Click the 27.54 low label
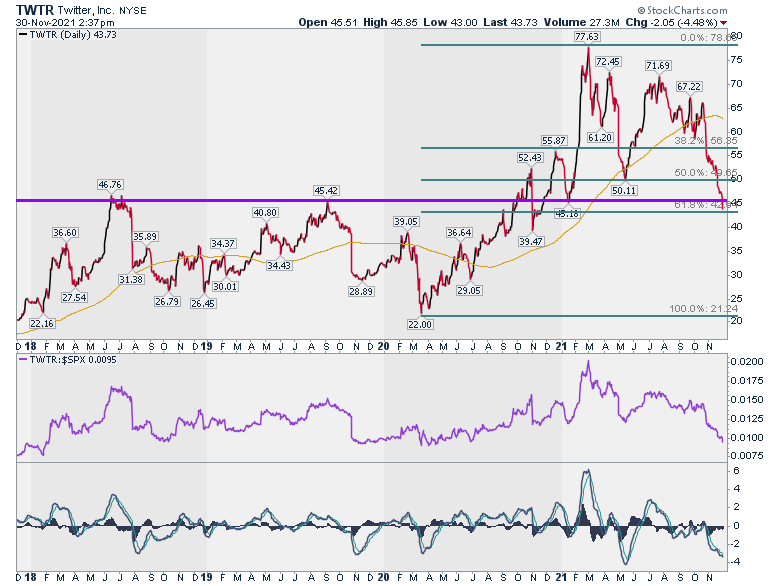 74,297
